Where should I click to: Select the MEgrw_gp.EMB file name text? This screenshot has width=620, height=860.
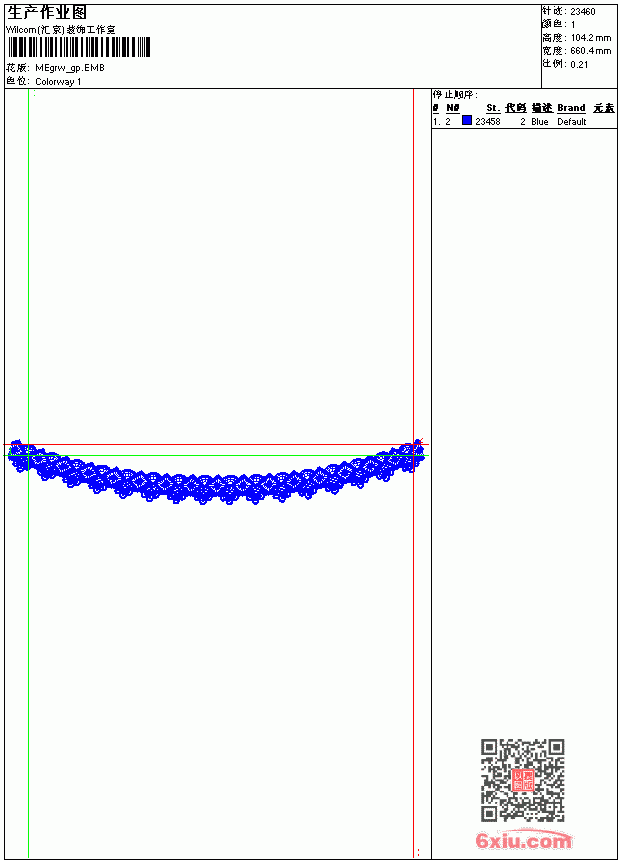pos(70,68)
